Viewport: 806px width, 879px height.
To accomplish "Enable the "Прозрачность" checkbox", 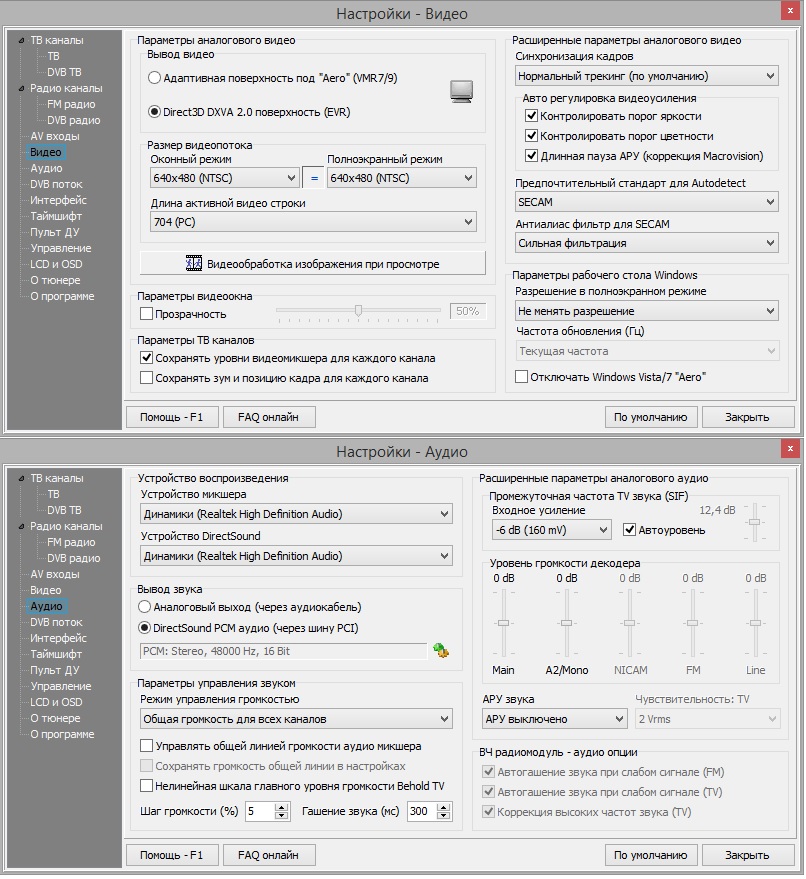I will click(x=148, y=315).
